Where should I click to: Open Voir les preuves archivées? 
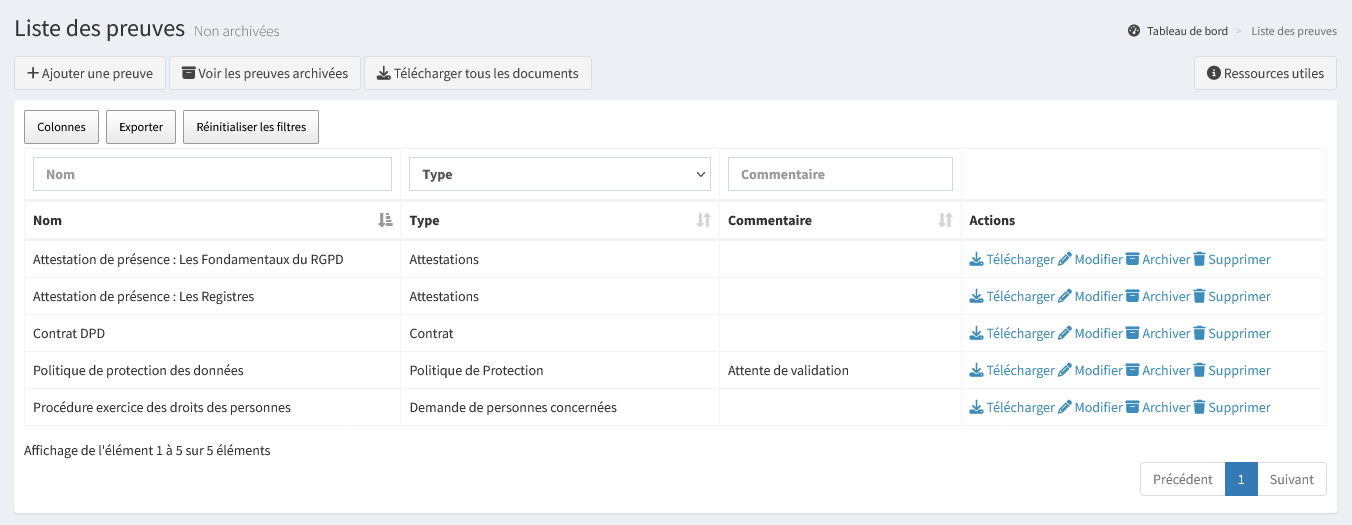click(265, 73)
